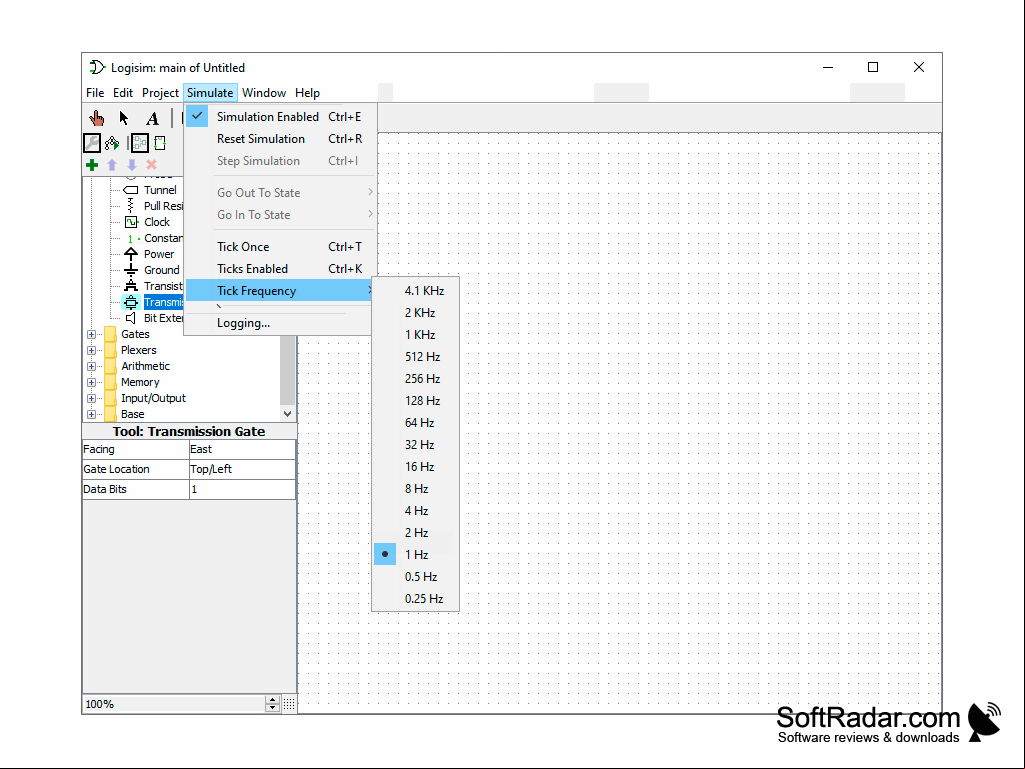Select the Transistor component icon
This screenshot has height=769, width=1025.
[x=131, y=286]
